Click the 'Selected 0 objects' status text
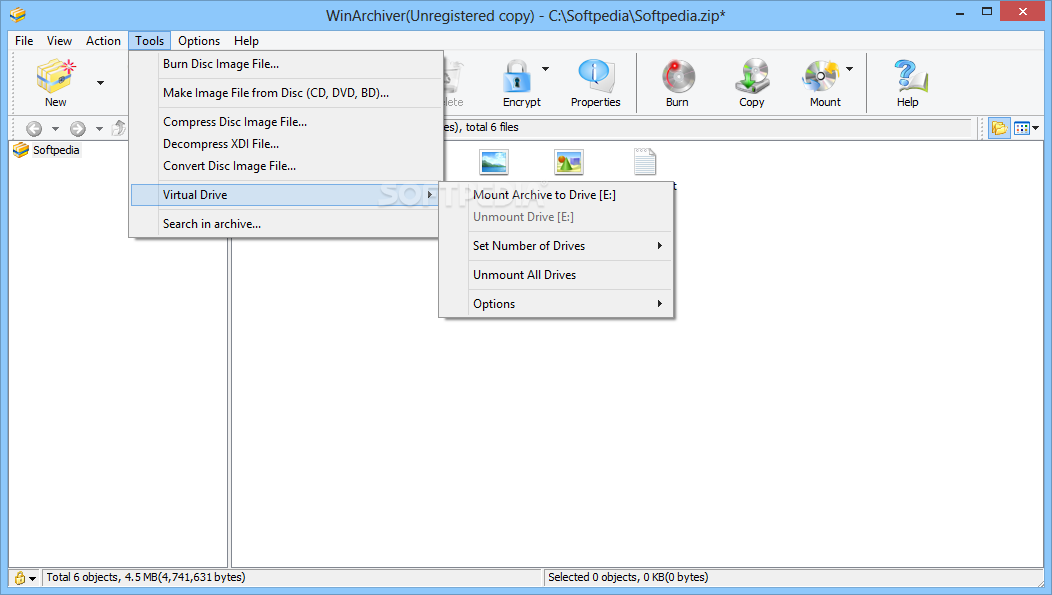The width and height of the screenshot is (1052, 595). [628, 577]
